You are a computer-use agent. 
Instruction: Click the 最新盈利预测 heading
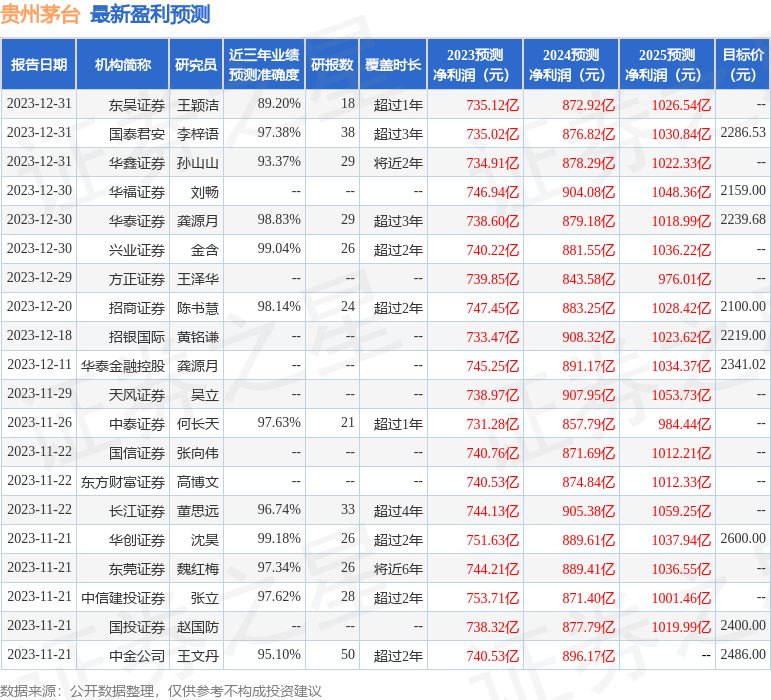click(x=150, y=14)
